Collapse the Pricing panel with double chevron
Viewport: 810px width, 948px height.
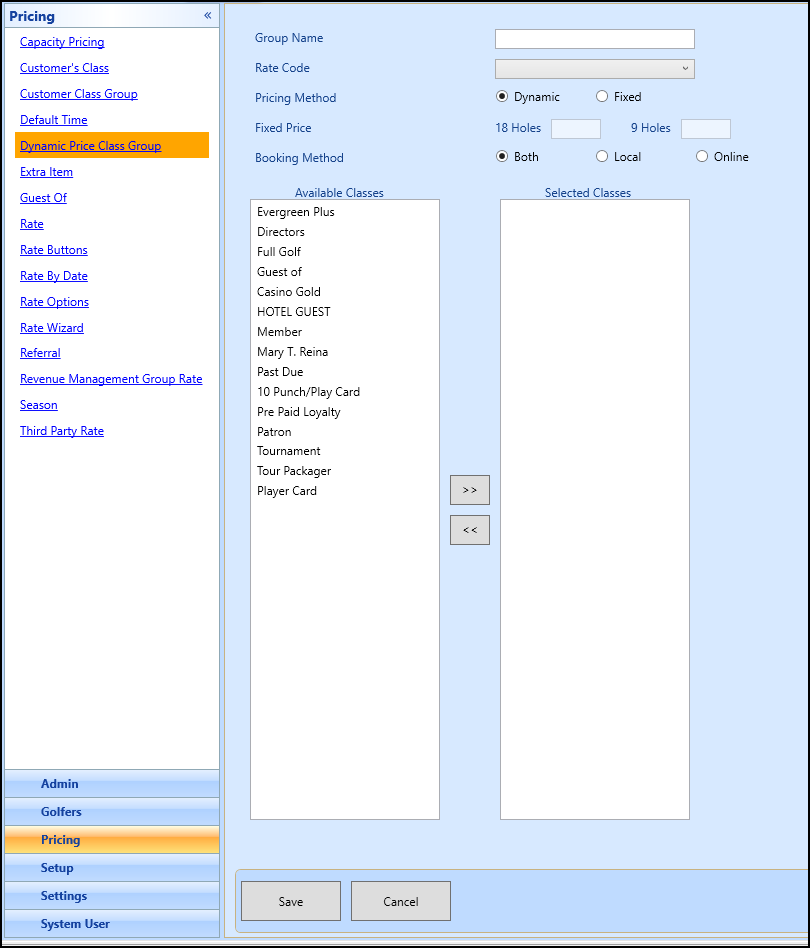point(207,16)
